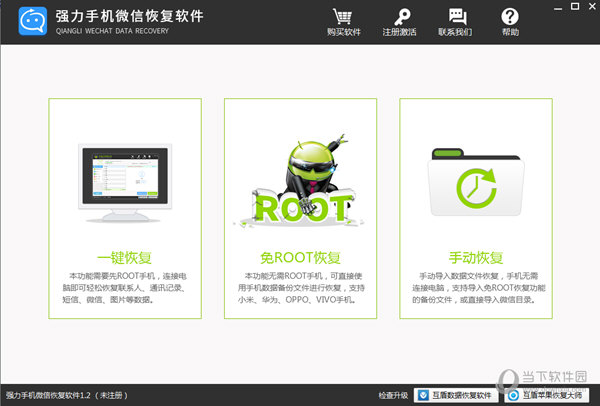Click the WeChat recovery app logo
The height and width of the screenshot is (406, 600).
(x=33, y=21)
